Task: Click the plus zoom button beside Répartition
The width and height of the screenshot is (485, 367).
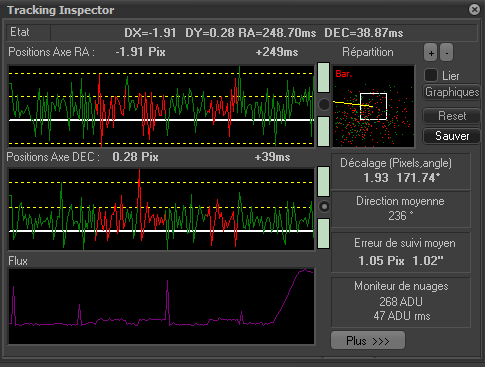Action: point(431,53)
